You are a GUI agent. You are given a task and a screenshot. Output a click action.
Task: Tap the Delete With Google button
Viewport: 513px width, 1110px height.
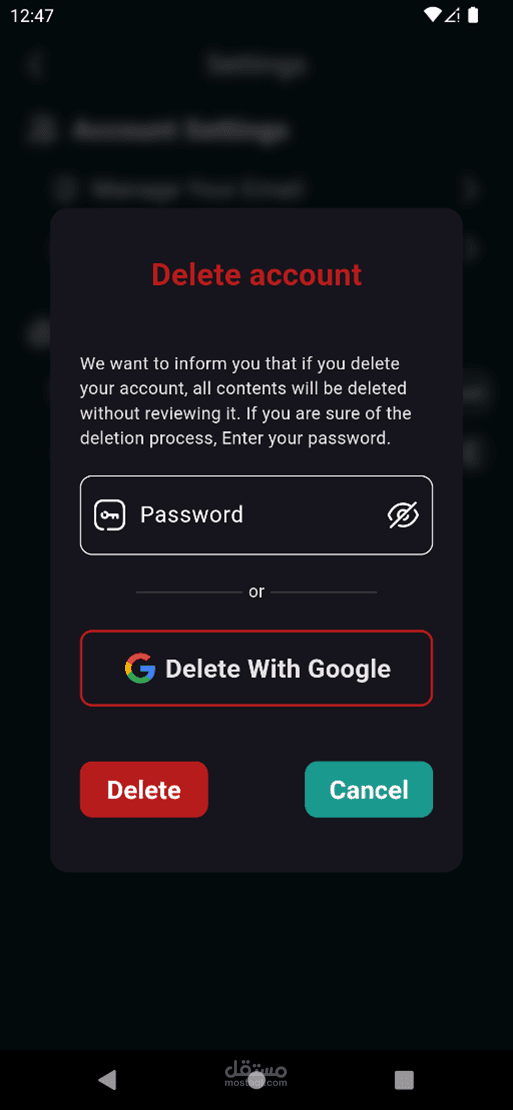[256, 668]
